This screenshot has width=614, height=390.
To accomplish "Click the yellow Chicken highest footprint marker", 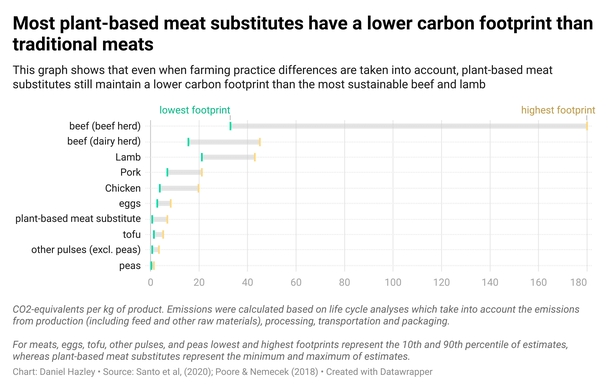I will 199,188.
